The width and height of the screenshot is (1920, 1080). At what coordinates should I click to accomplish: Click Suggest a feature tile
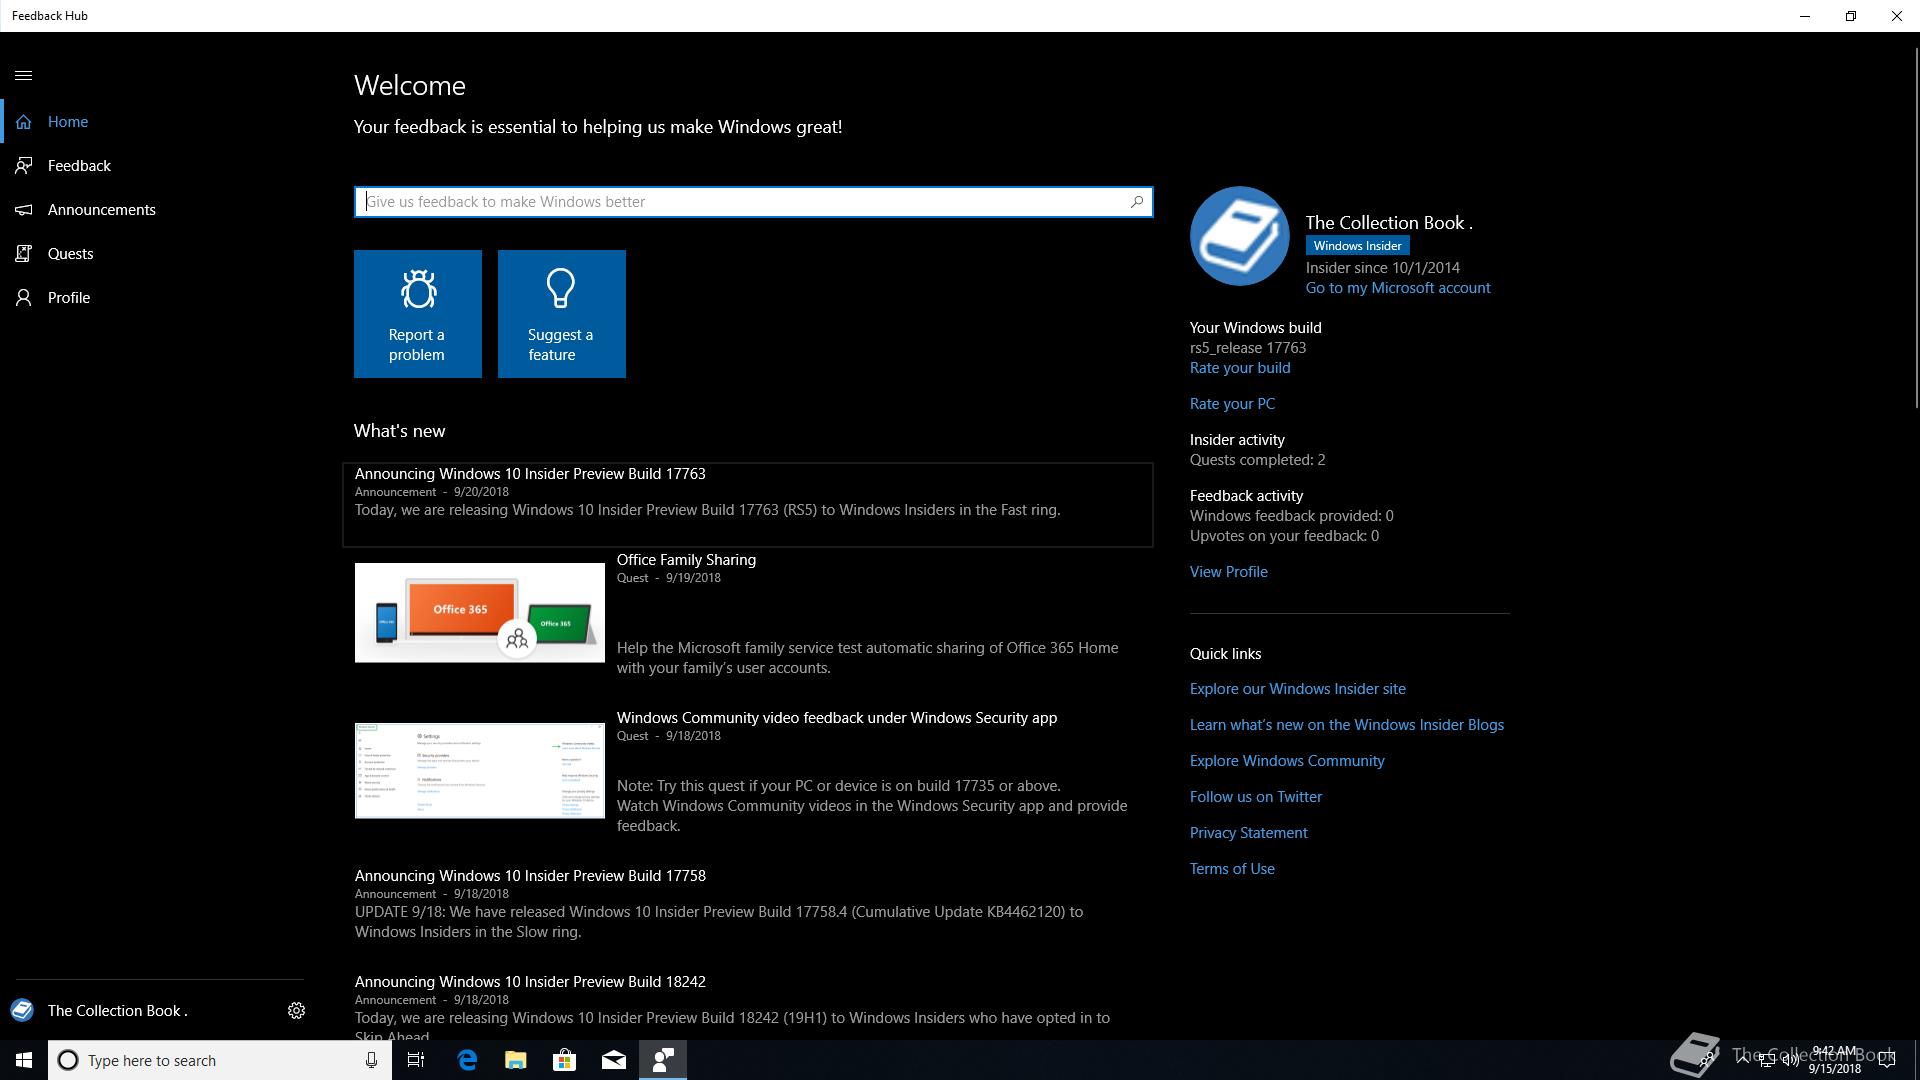pyautogui.click(x=562, y=314)
